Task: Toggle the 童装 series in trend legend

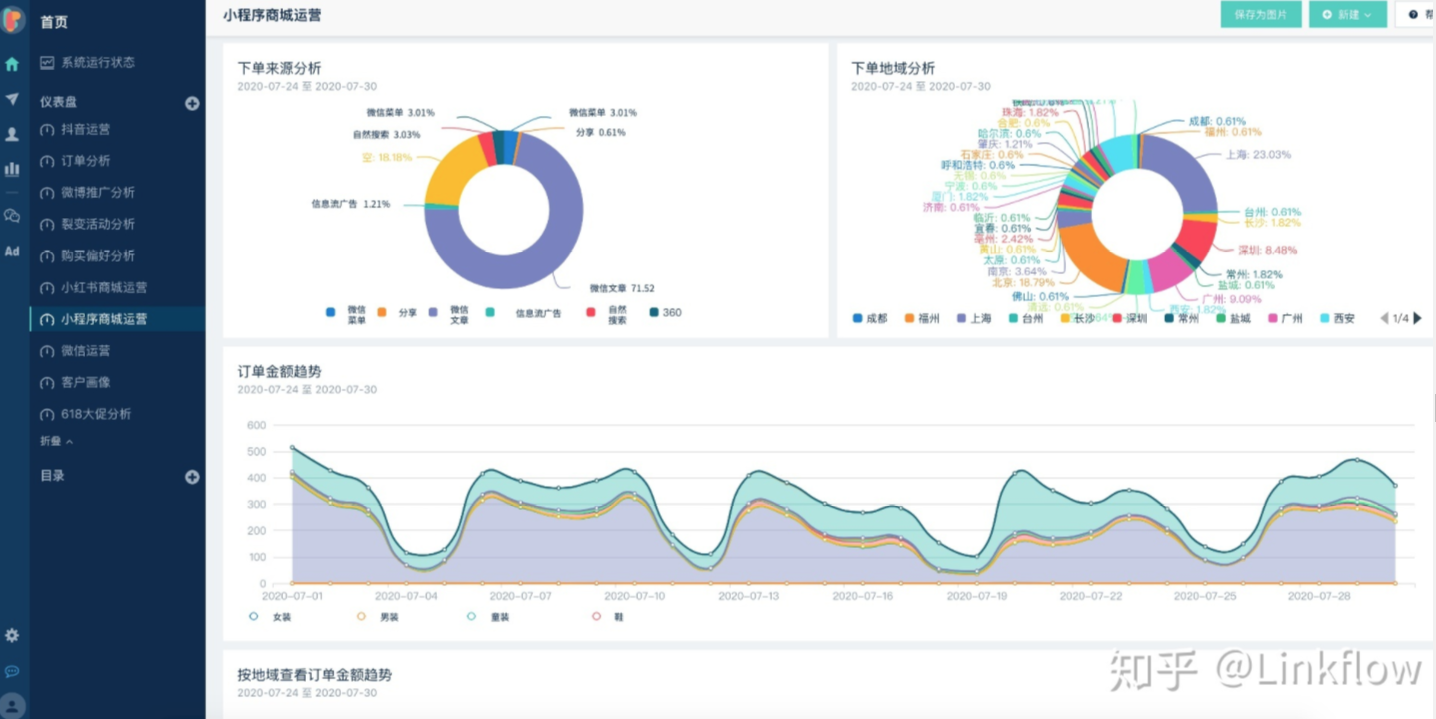Action: click(x=489, y=617)
